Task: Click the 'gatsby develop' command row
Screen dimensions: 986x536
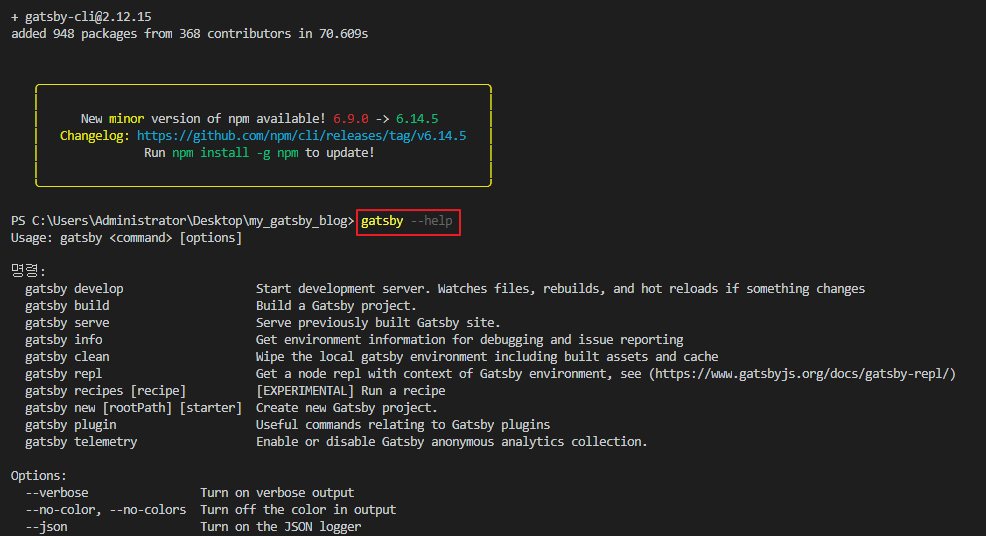Action: [x=74, y=289]
